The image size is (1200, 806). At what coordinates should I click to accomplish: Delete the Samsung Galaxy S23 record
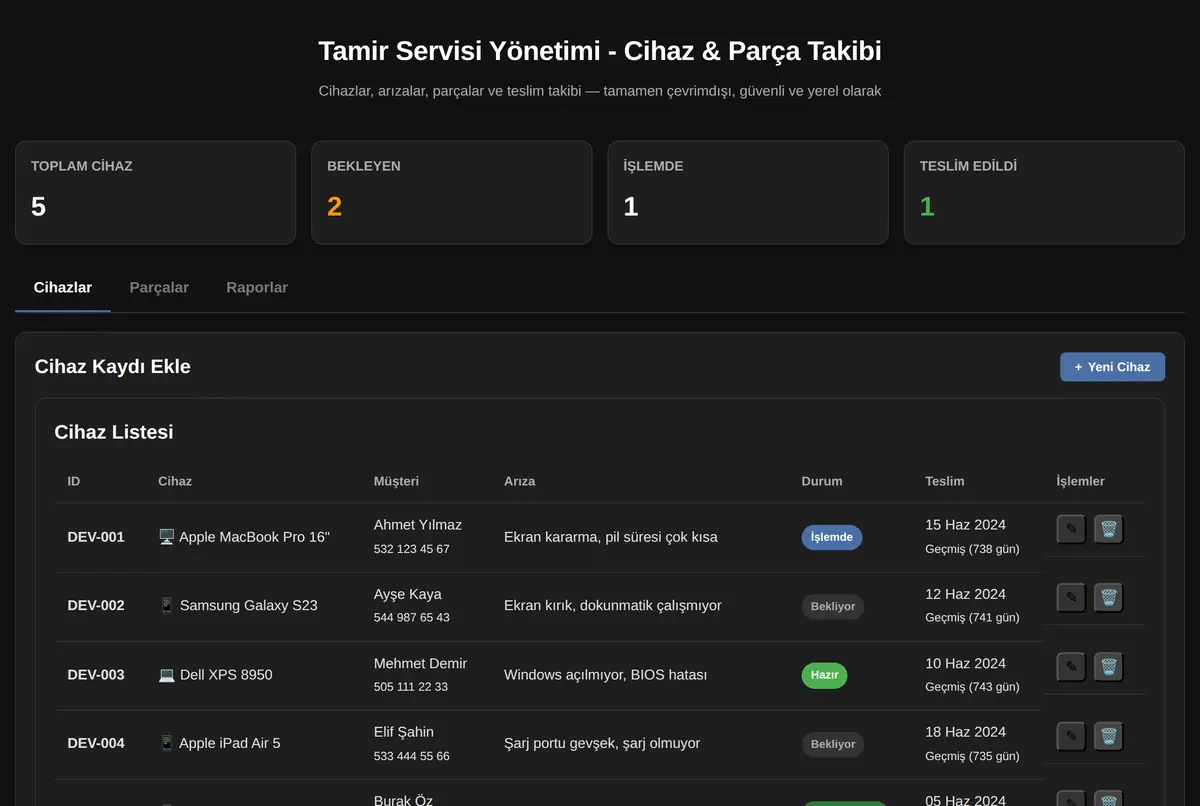(1108, 598)
